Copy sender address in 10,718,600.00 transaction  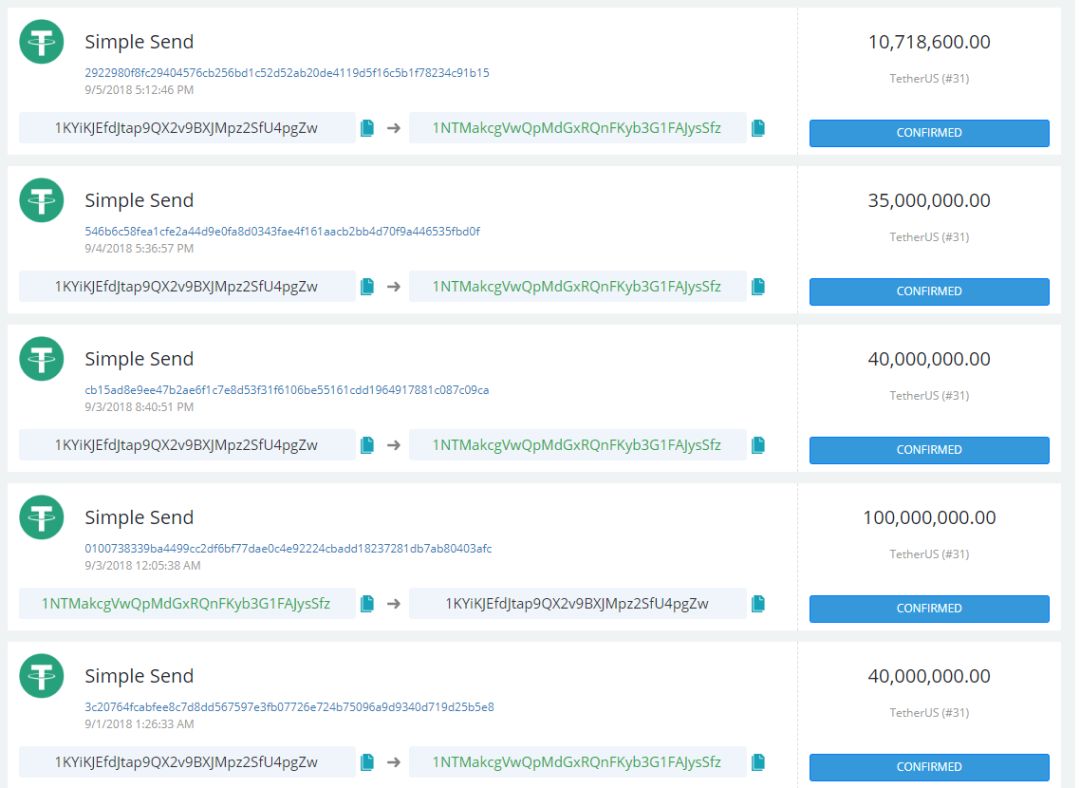pos(367,128)
